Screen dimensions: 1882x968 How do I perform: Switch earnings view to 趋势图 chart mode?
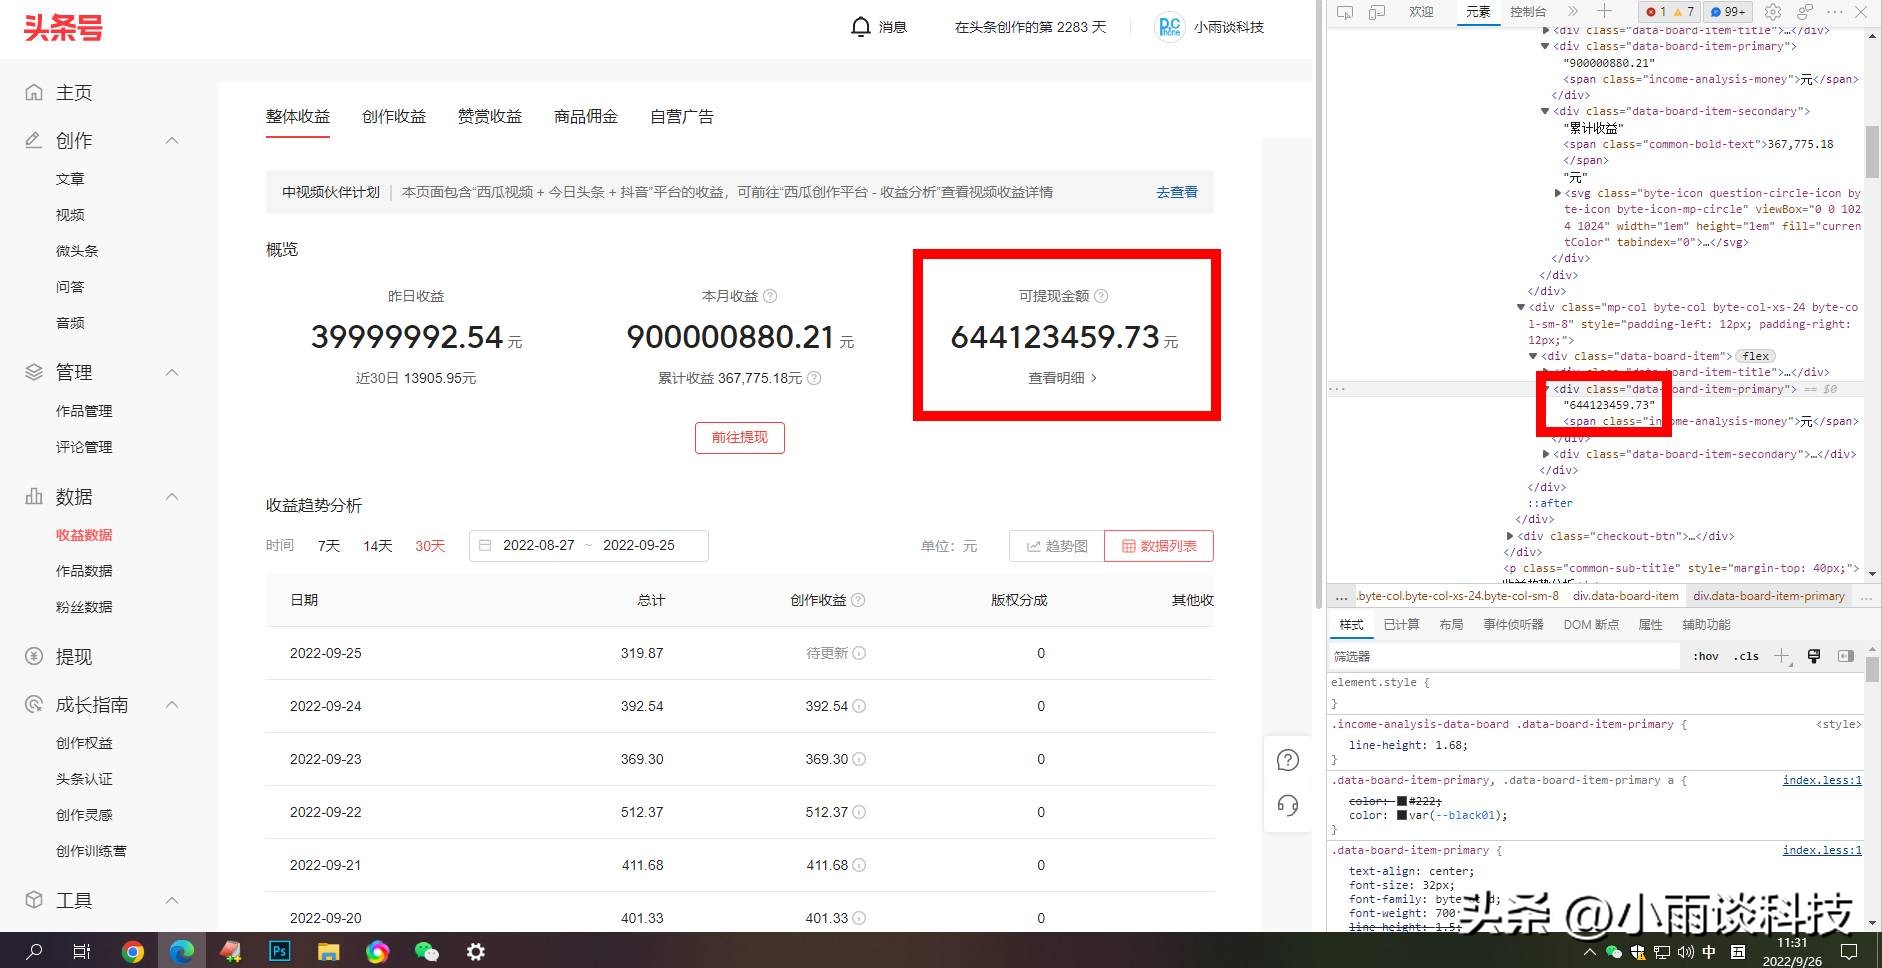(1055, 546)
